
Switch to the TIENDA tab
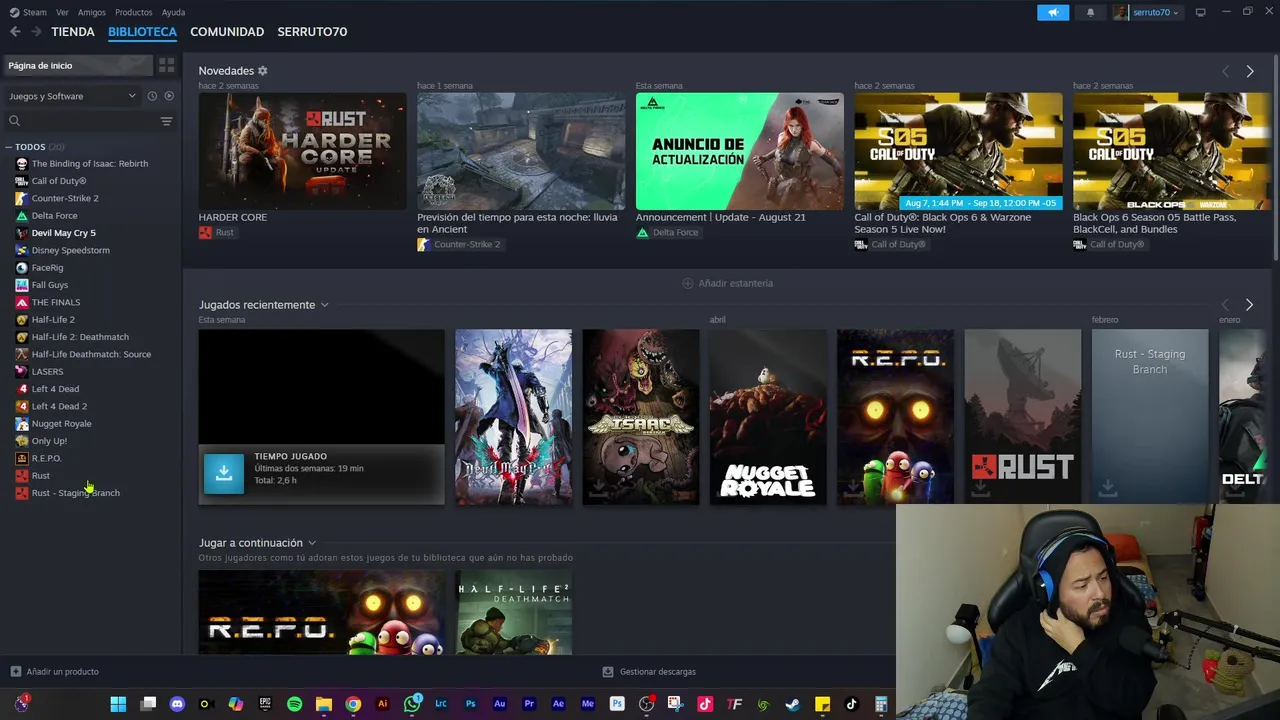click(73, 32)
